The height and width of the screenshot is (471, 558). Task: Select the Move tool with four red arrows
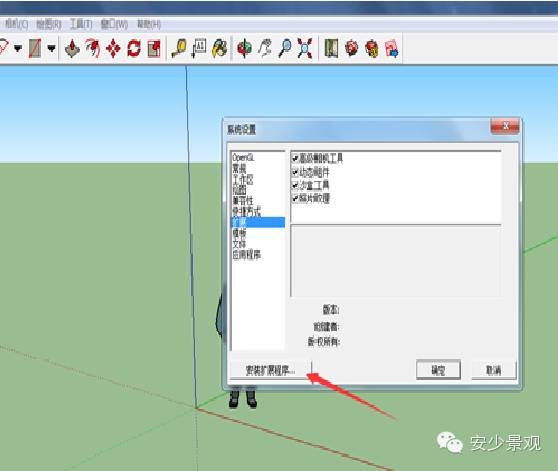coord(113,48)
